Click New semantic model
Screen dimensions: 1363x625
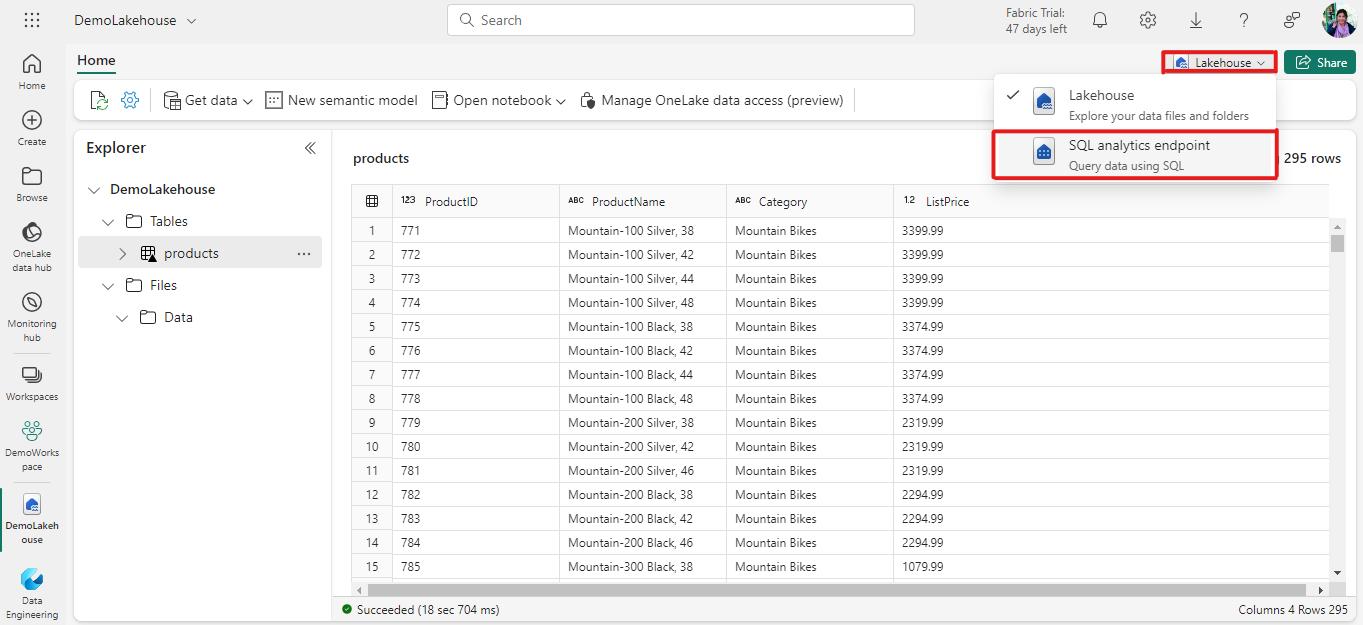(341, 100)
